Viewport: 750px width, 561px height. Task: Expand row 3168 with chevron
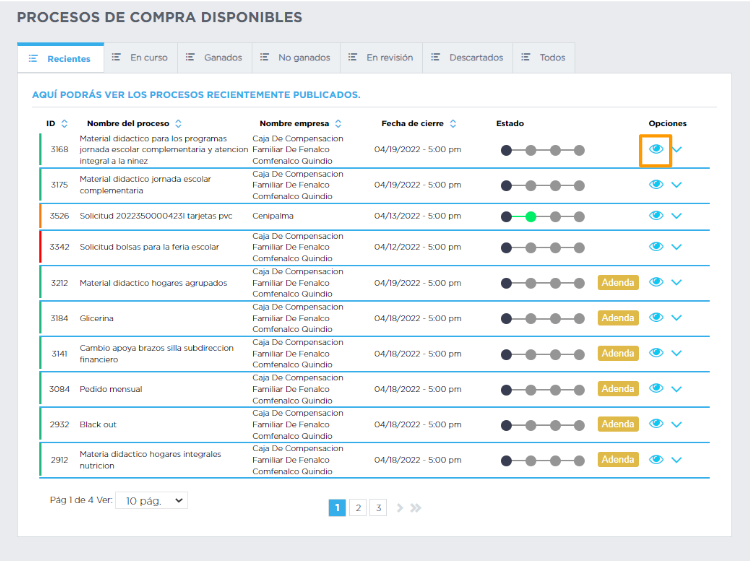[x=676, y=149]
